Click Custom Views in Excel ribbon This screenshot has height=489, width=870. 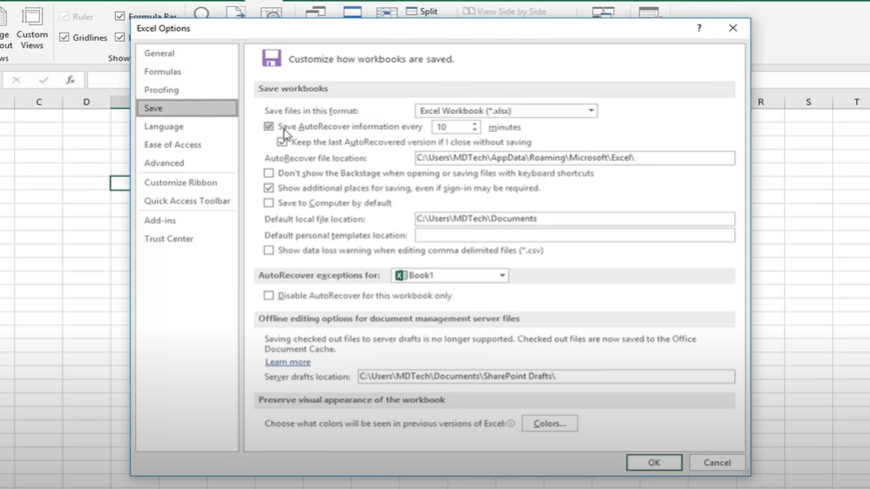(x=32, y=28)
